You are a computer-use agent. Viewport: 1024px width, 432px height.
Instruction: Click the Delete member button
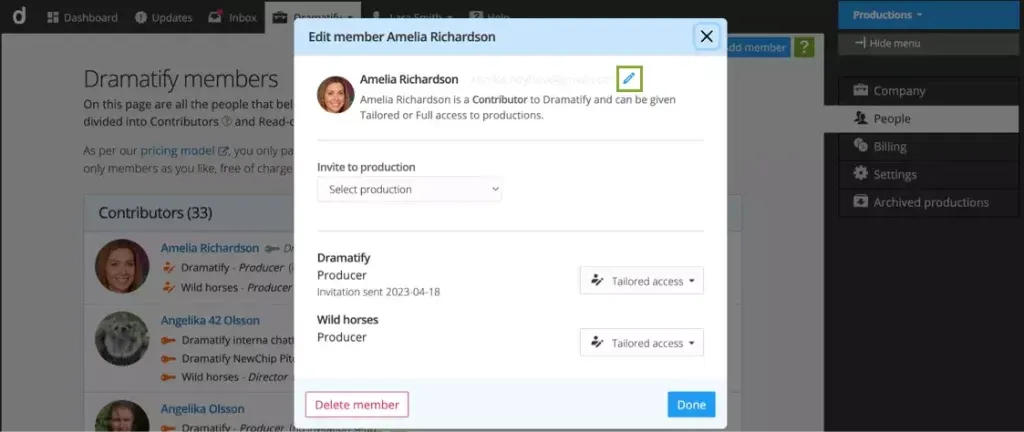(357, 405)
